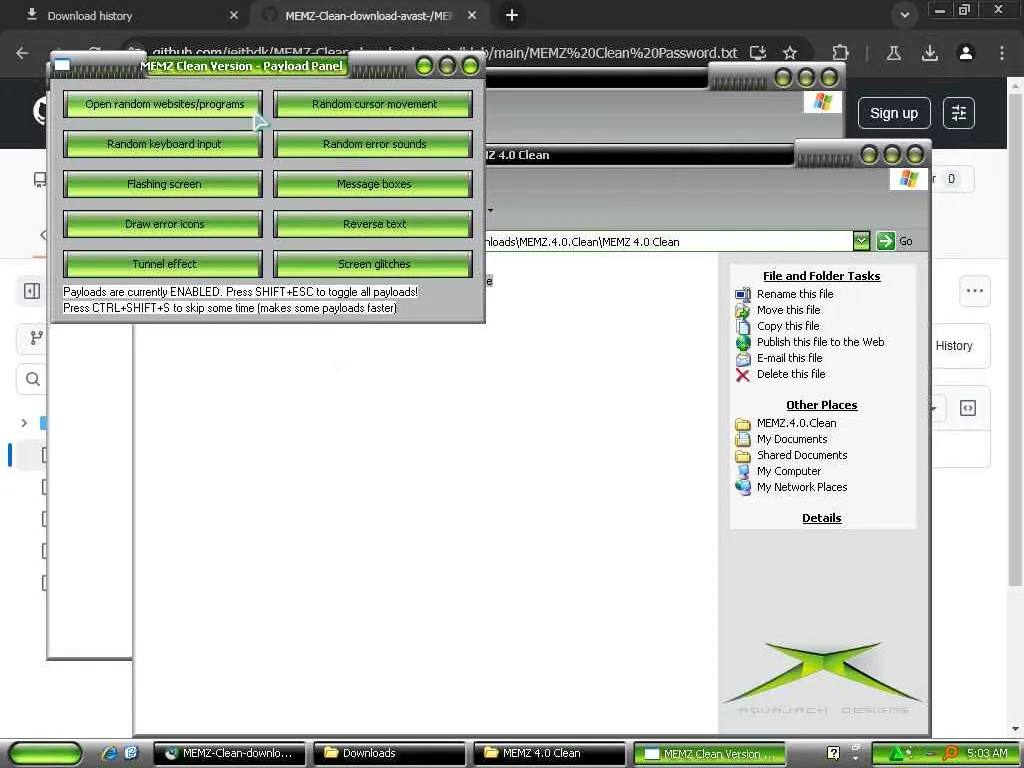Switch to MEMZ-Clean-downlo... taskbar window
The width and height of the screenshot is (1024, 768).
coord(229,753)
